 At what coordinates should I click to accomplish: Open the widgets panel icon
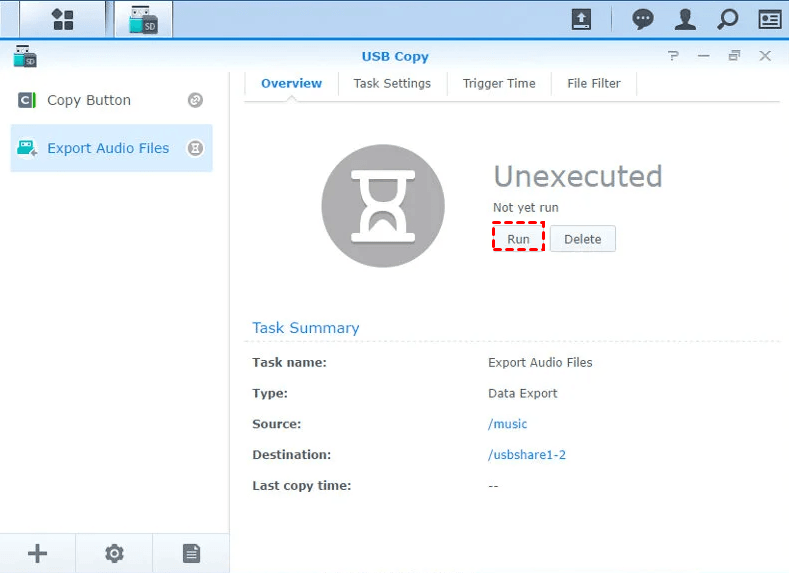769,19
